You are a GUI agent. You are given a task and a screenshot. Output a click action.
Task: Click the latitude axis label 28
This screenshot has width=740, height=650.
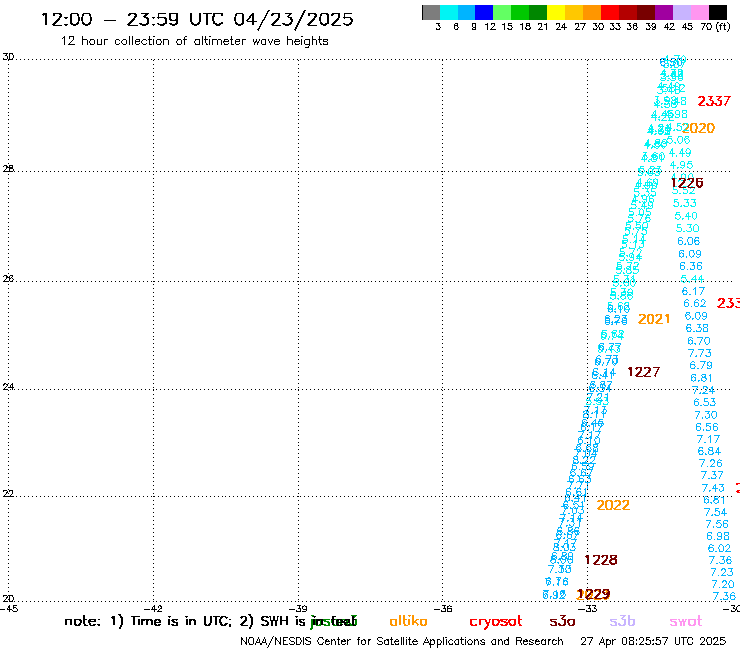(8, 169)
